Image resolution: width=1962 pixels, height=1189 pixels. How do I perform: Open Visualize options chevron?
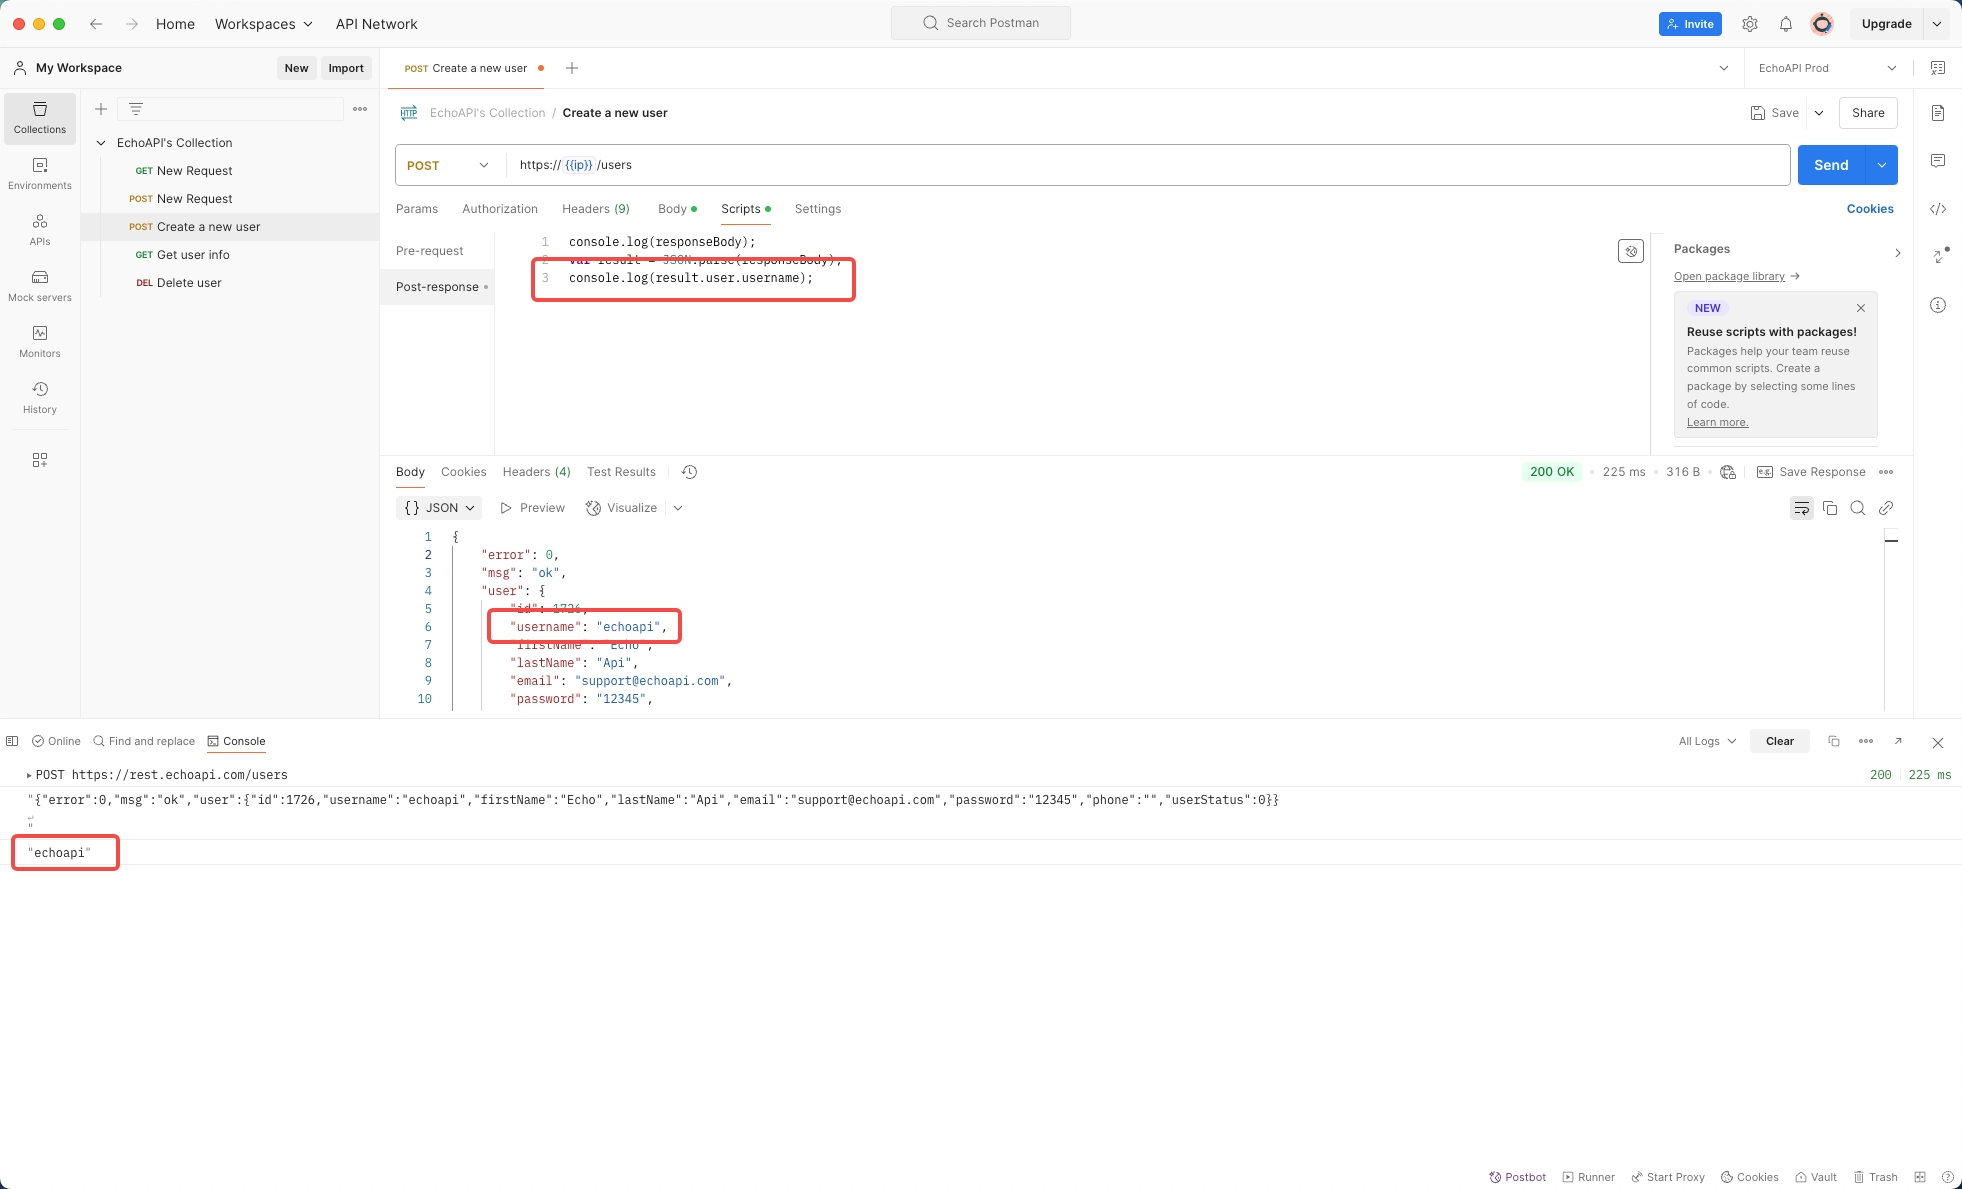click(678, 508)
